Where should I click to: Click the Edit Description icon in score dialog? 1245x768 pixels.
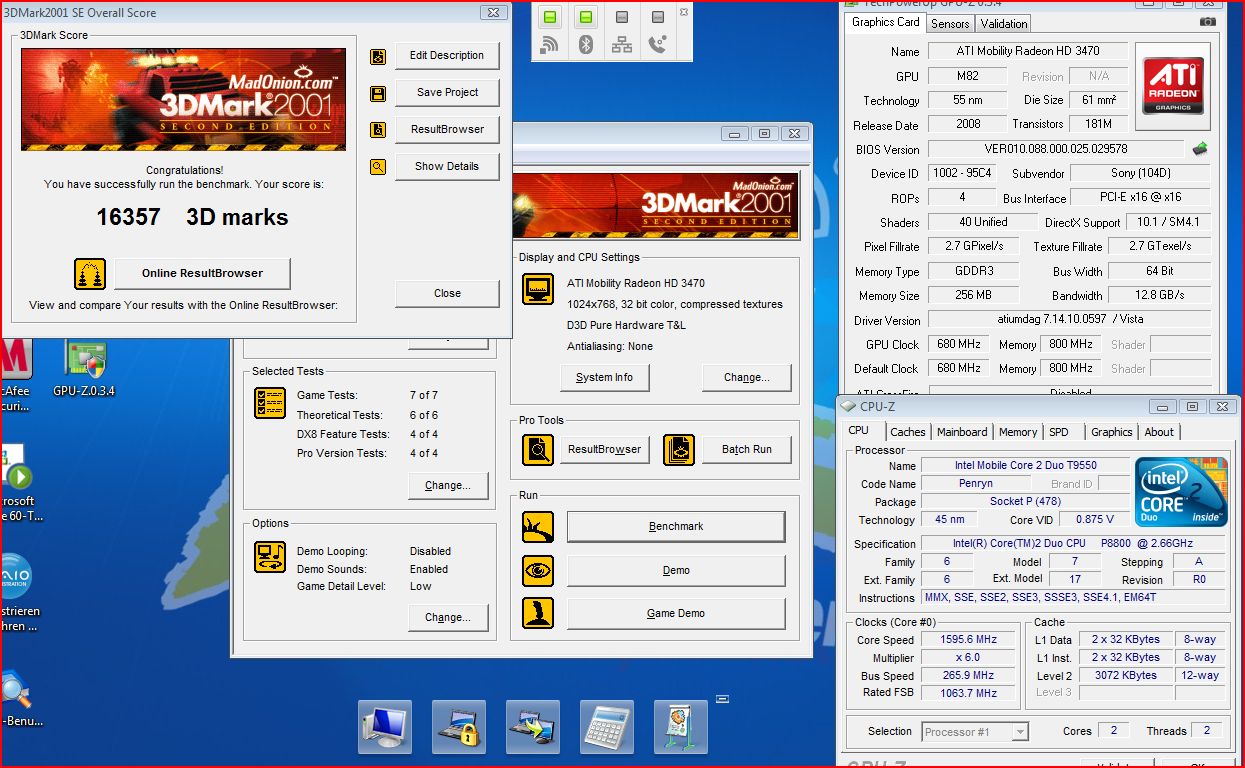[378, 57]
